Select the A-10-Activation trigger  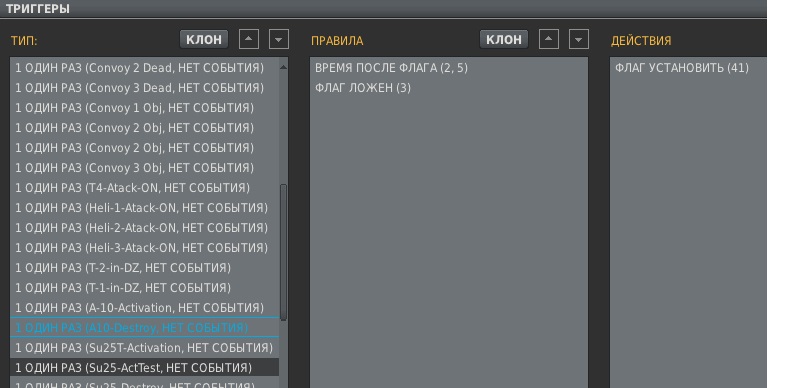point(144,308)
